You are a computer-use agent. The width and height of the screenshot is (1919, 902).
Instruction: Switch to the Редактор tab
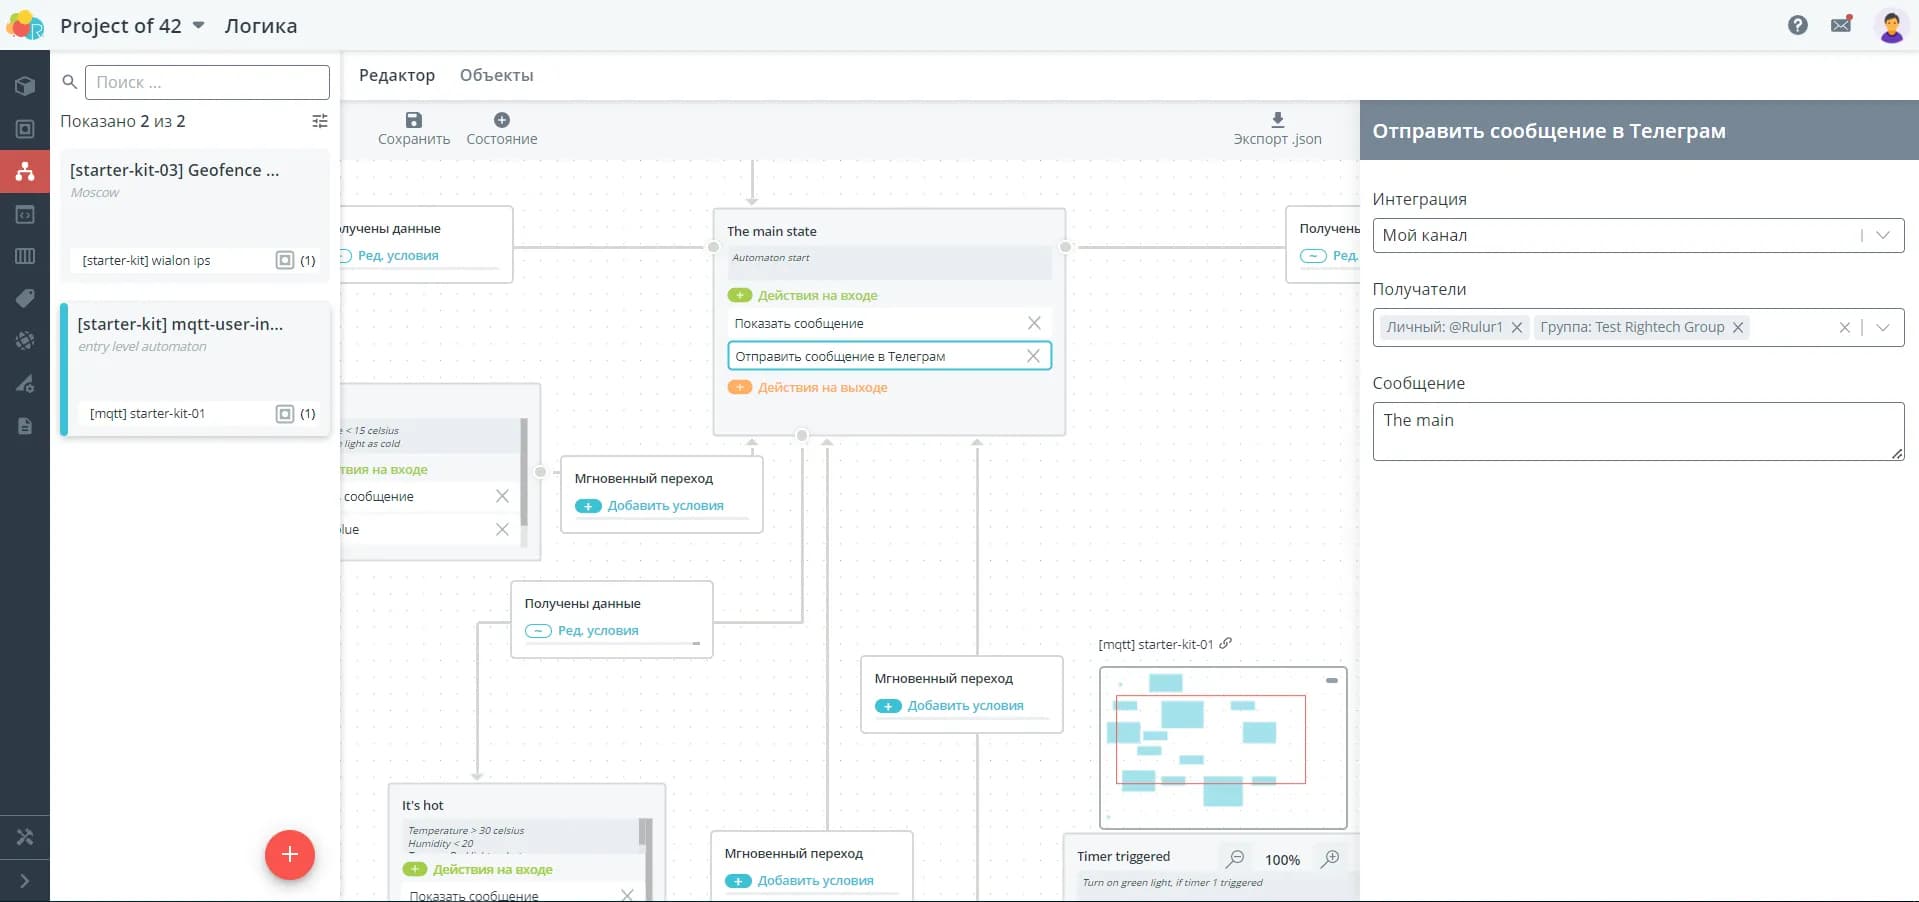397,76
